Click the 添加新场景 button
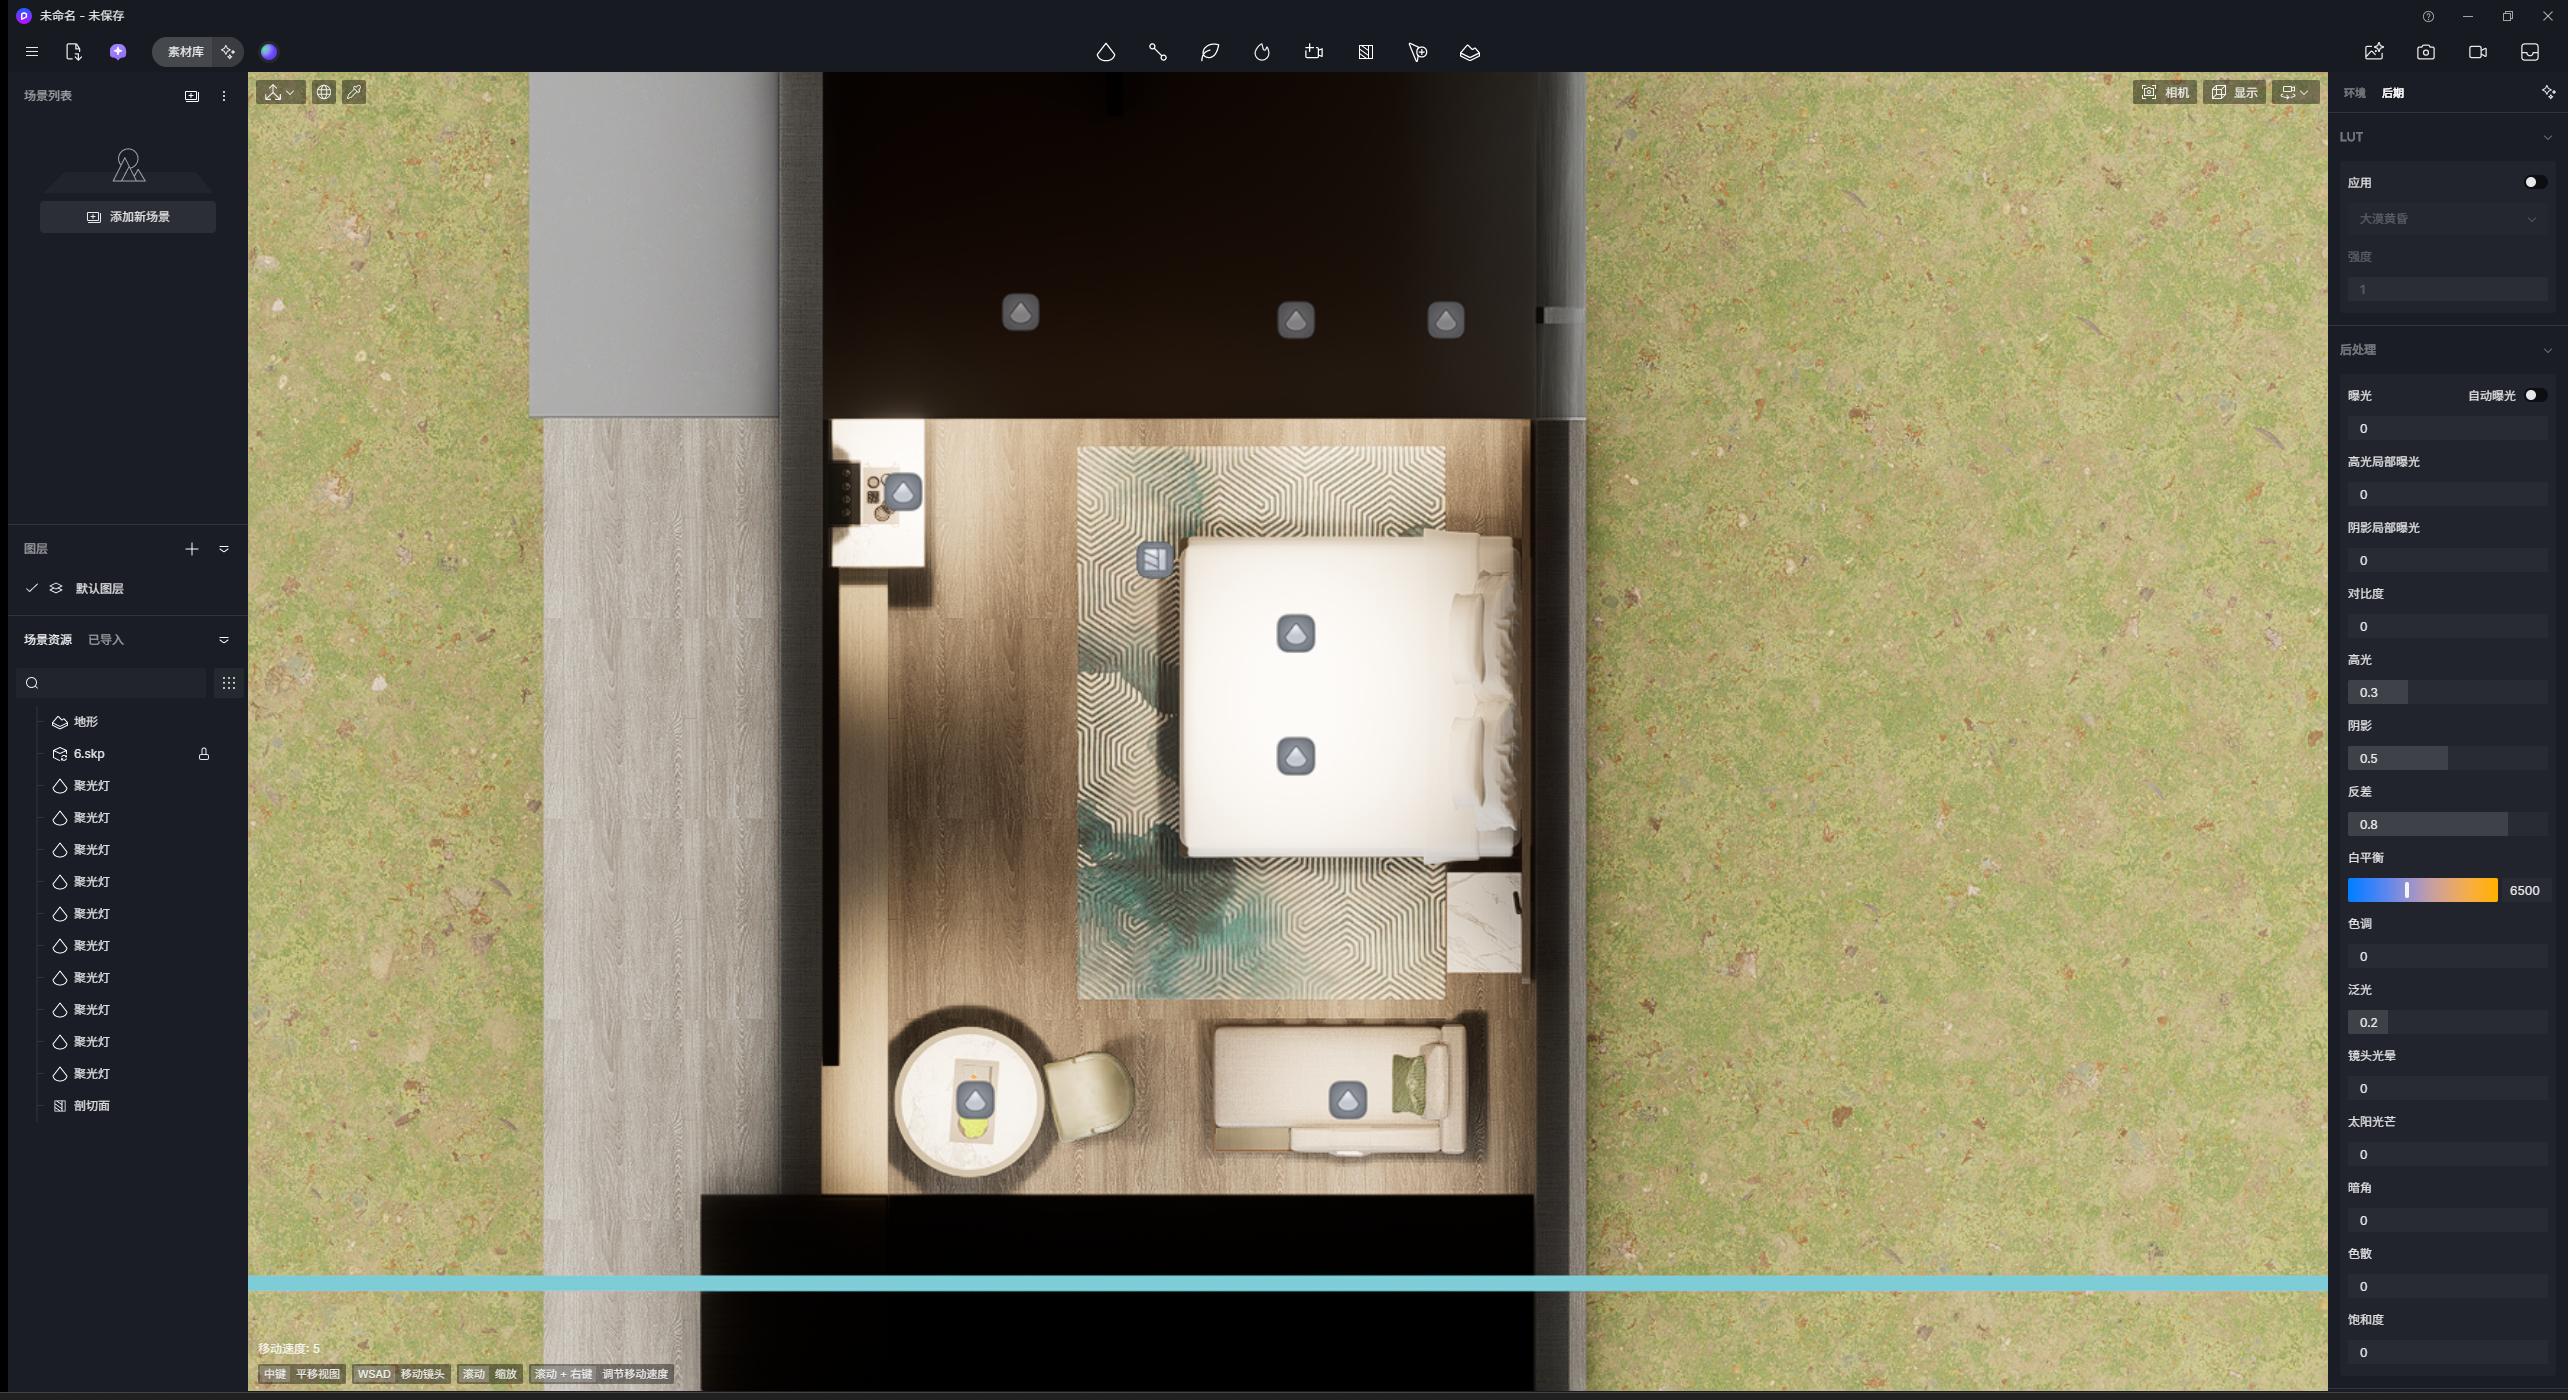The width and height of the screenshot is (2568, 1400). [x=128, y=217]
